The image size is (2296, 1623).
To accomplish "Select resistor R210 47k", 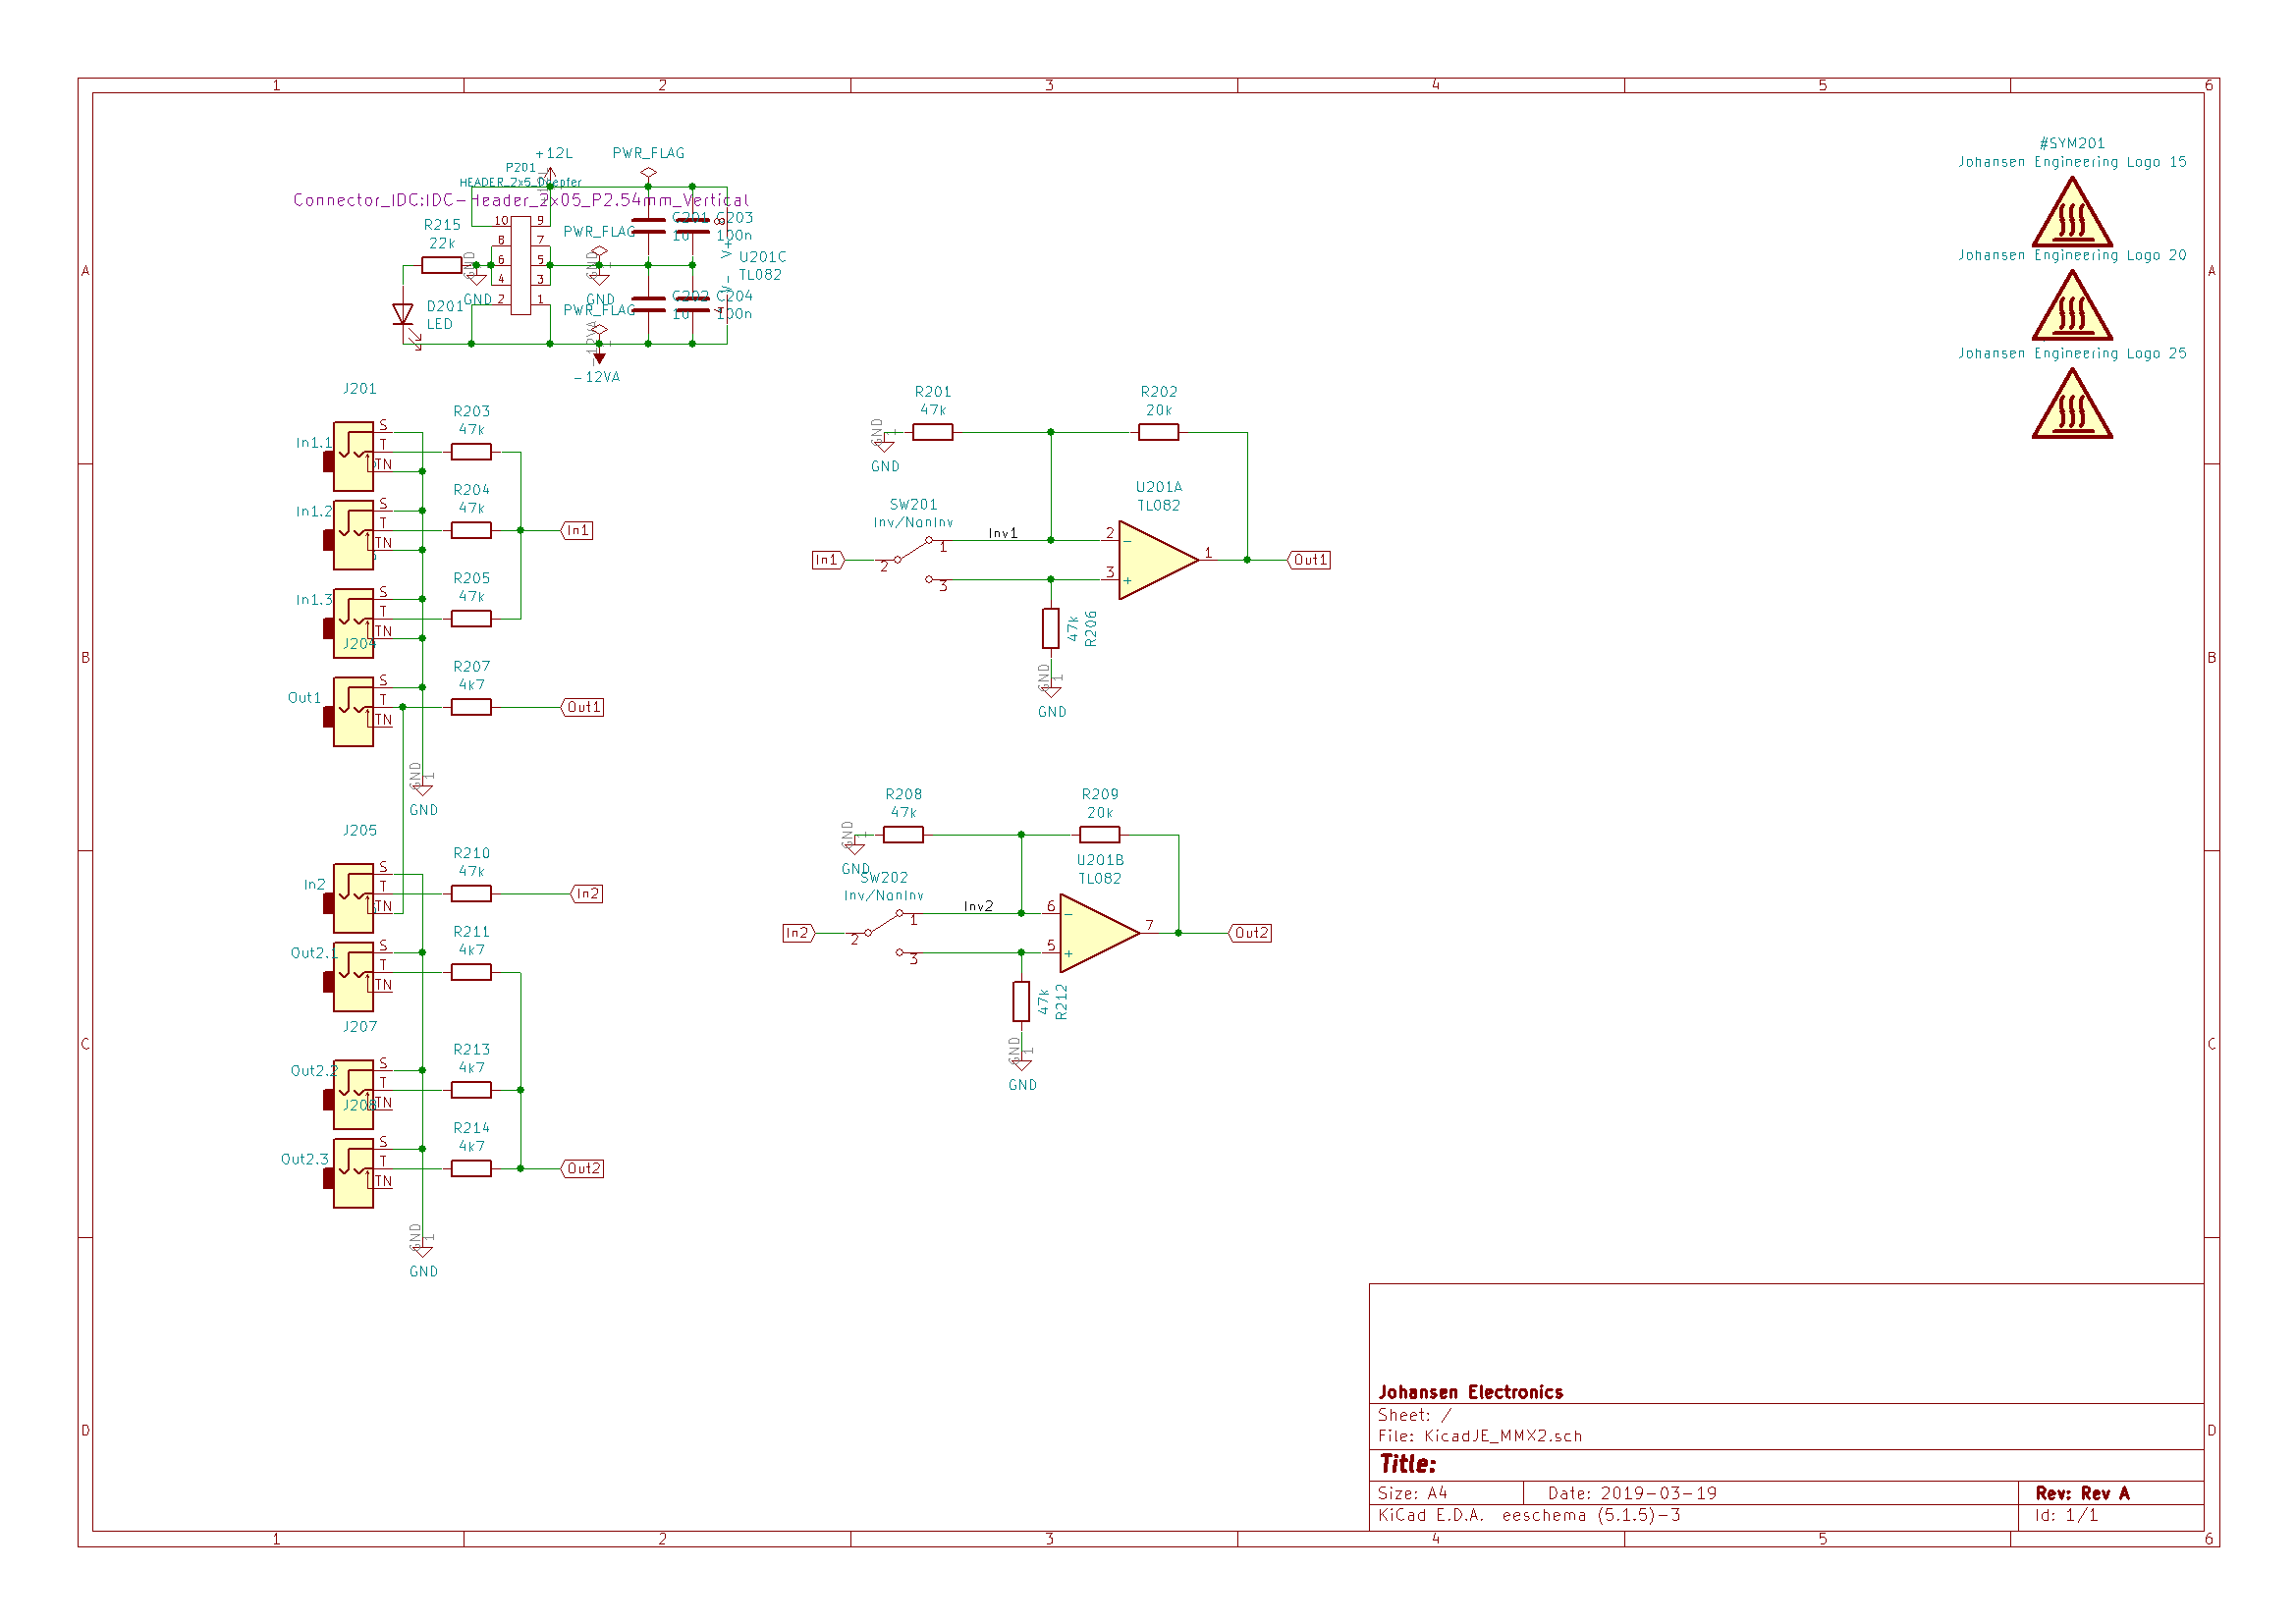I will point(471,894).
